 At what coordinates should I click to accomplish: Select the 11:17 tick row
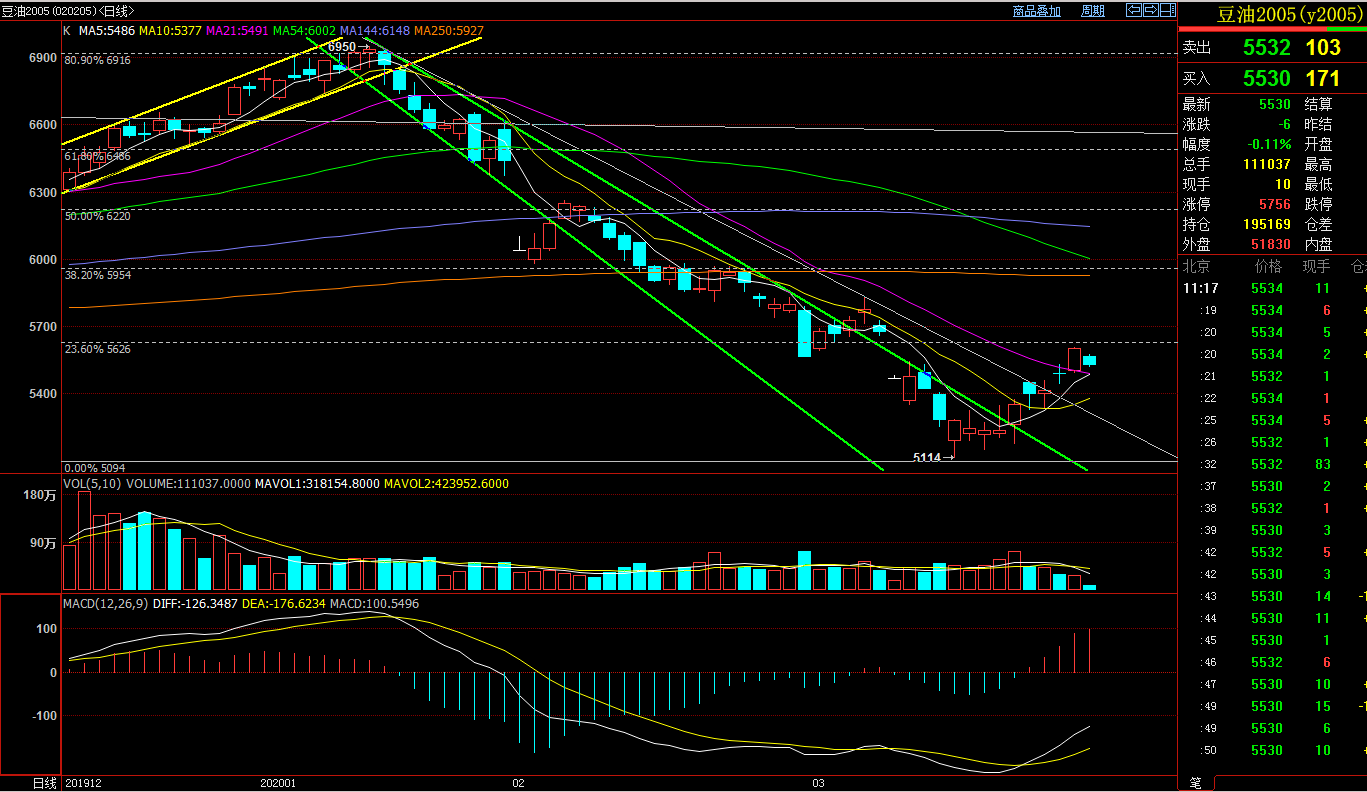point(1273,288)
